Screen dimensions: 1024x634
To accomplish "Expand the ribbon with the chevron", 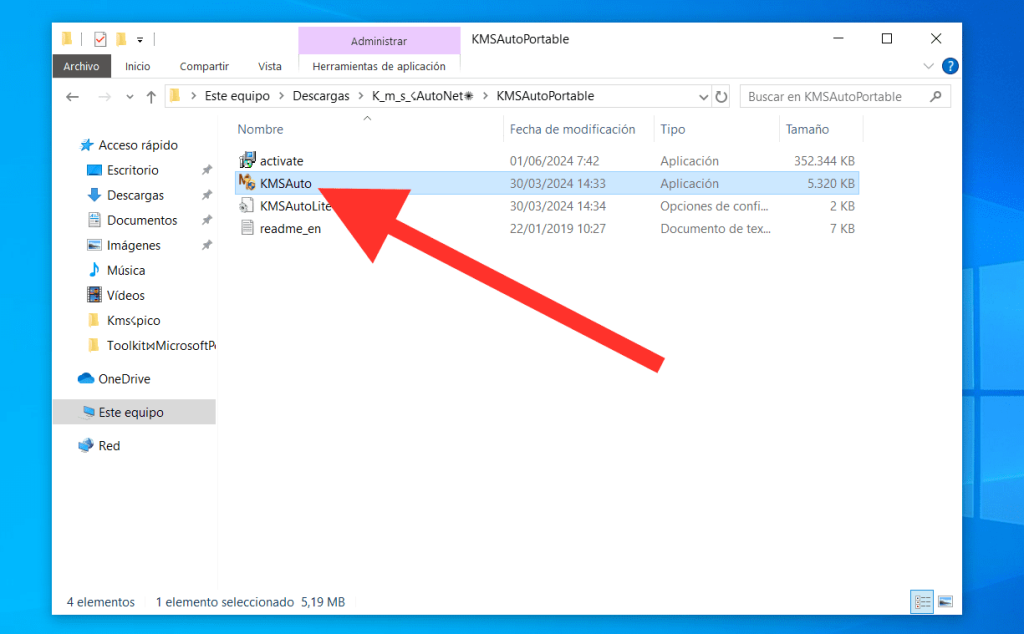I will (x=927, y=66).
